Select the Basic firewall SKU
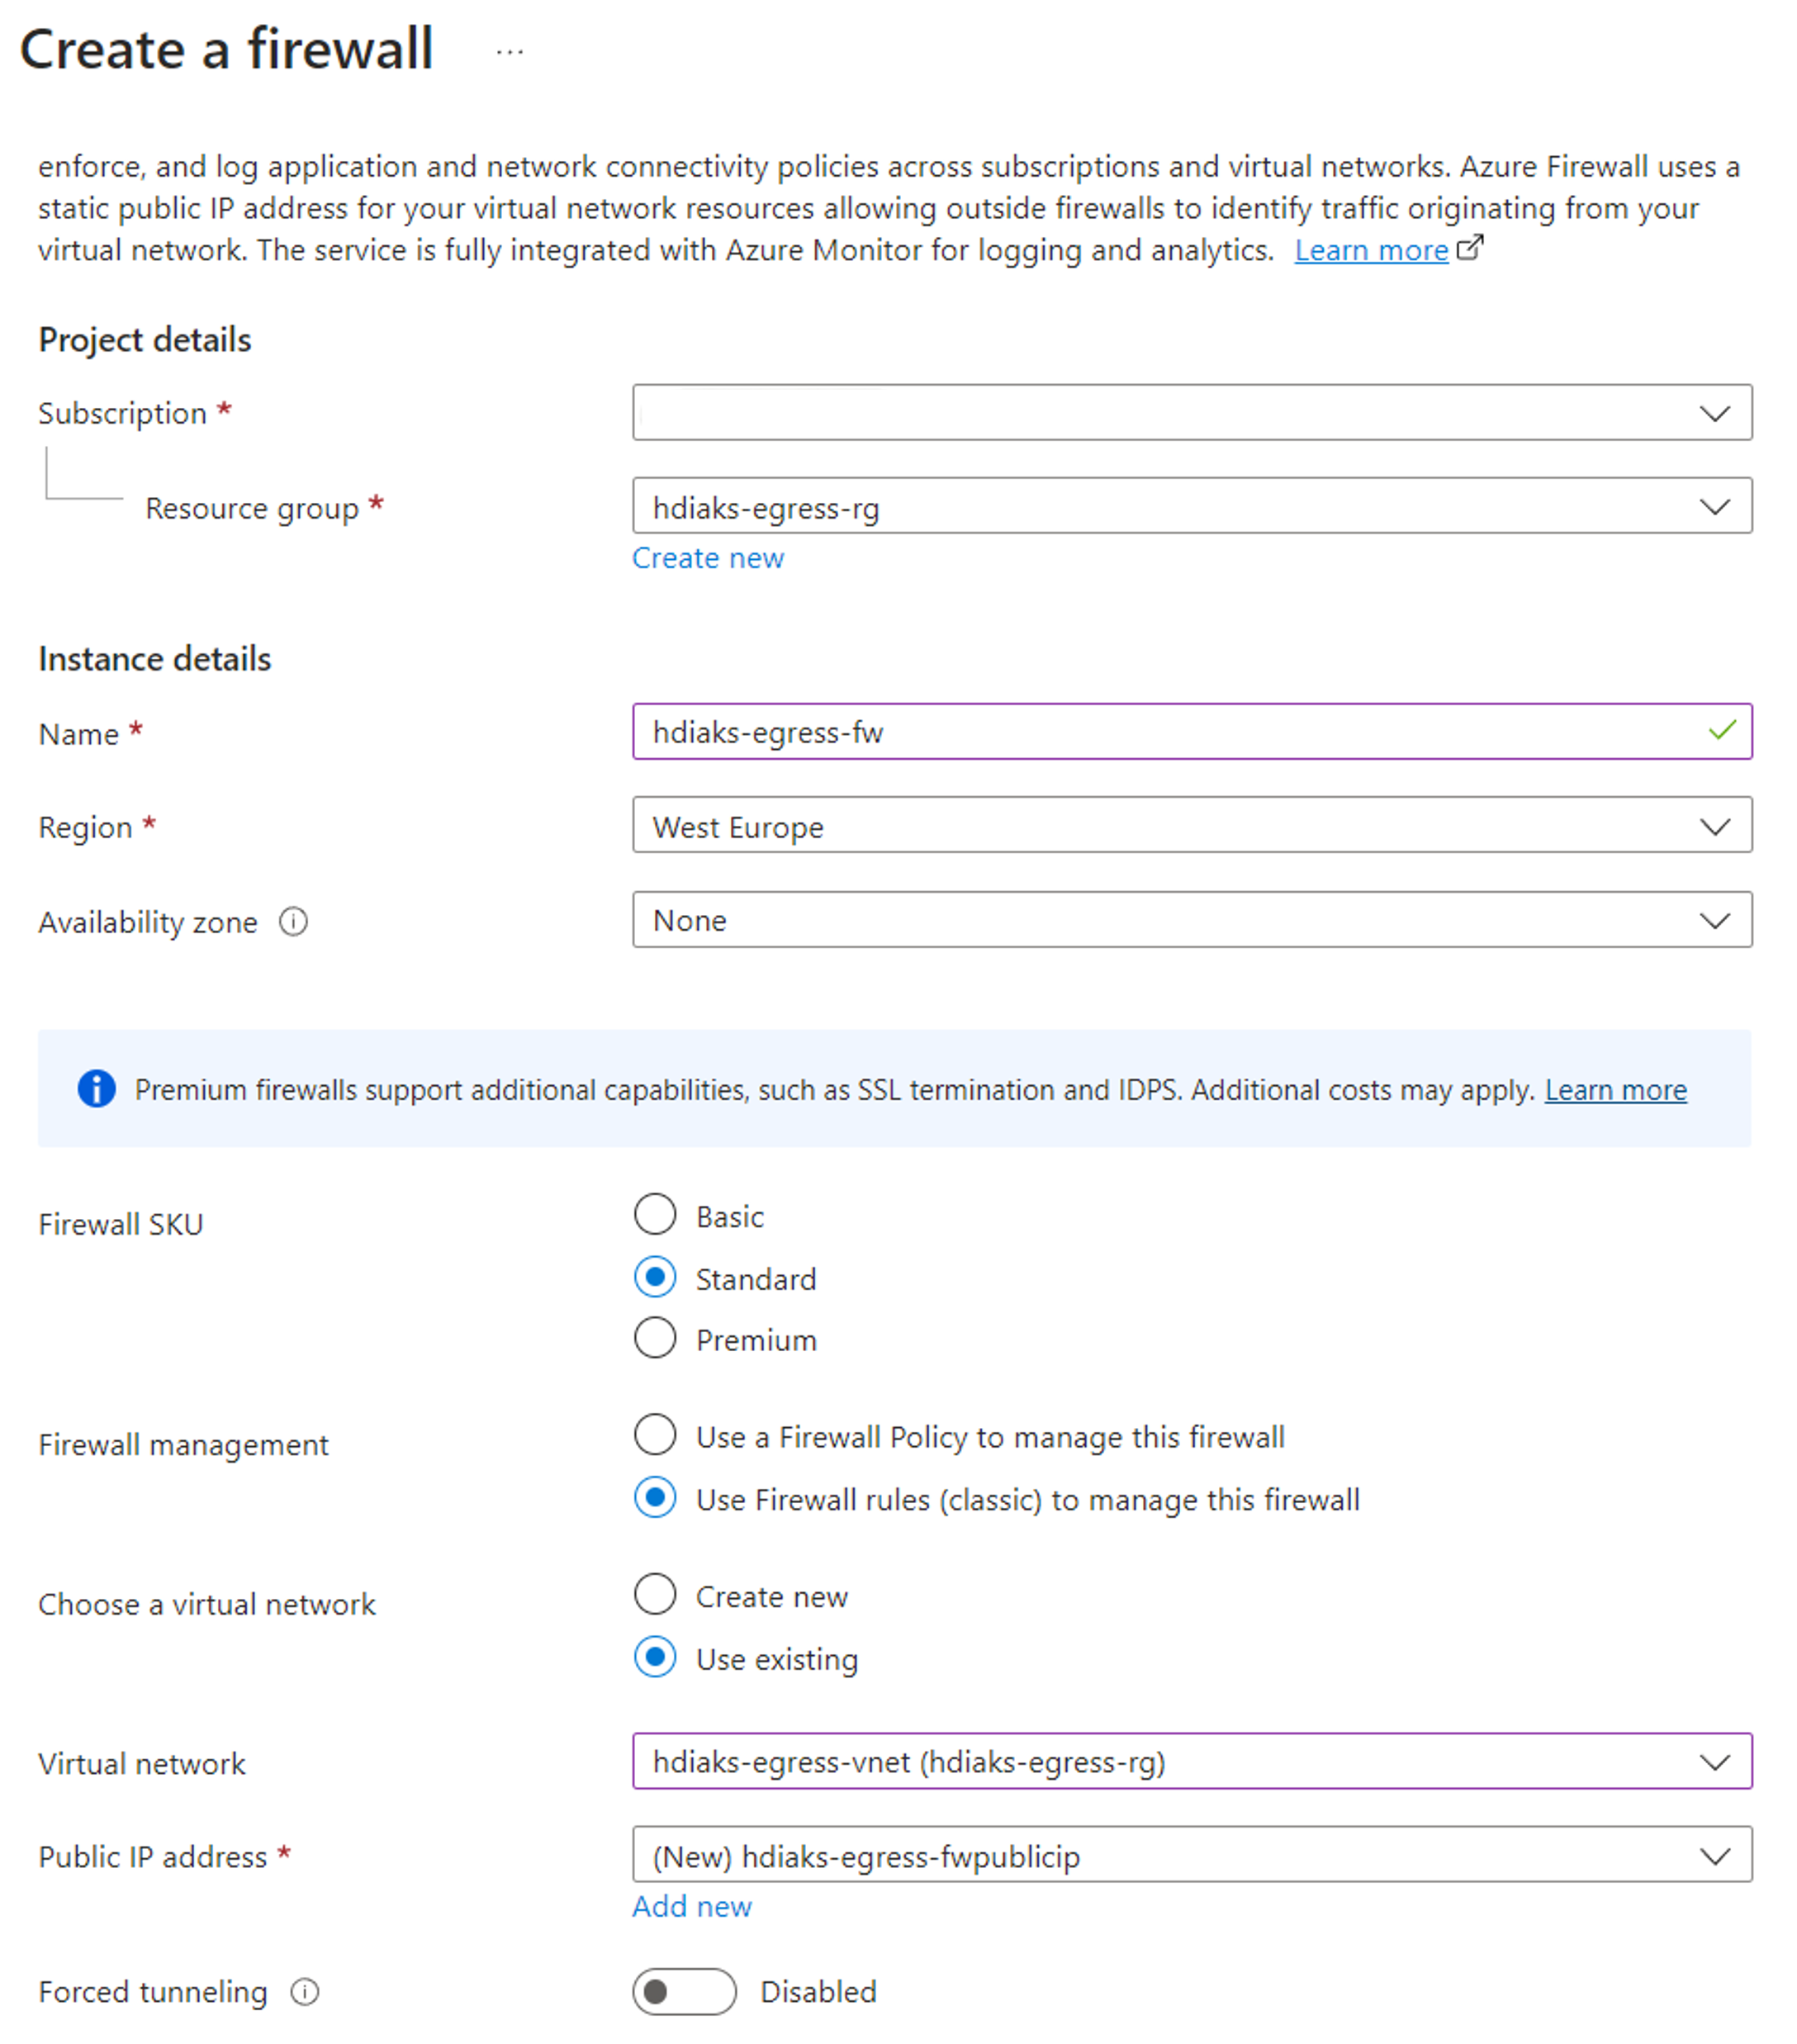 pyautogui.click(x=655, y=1215)
